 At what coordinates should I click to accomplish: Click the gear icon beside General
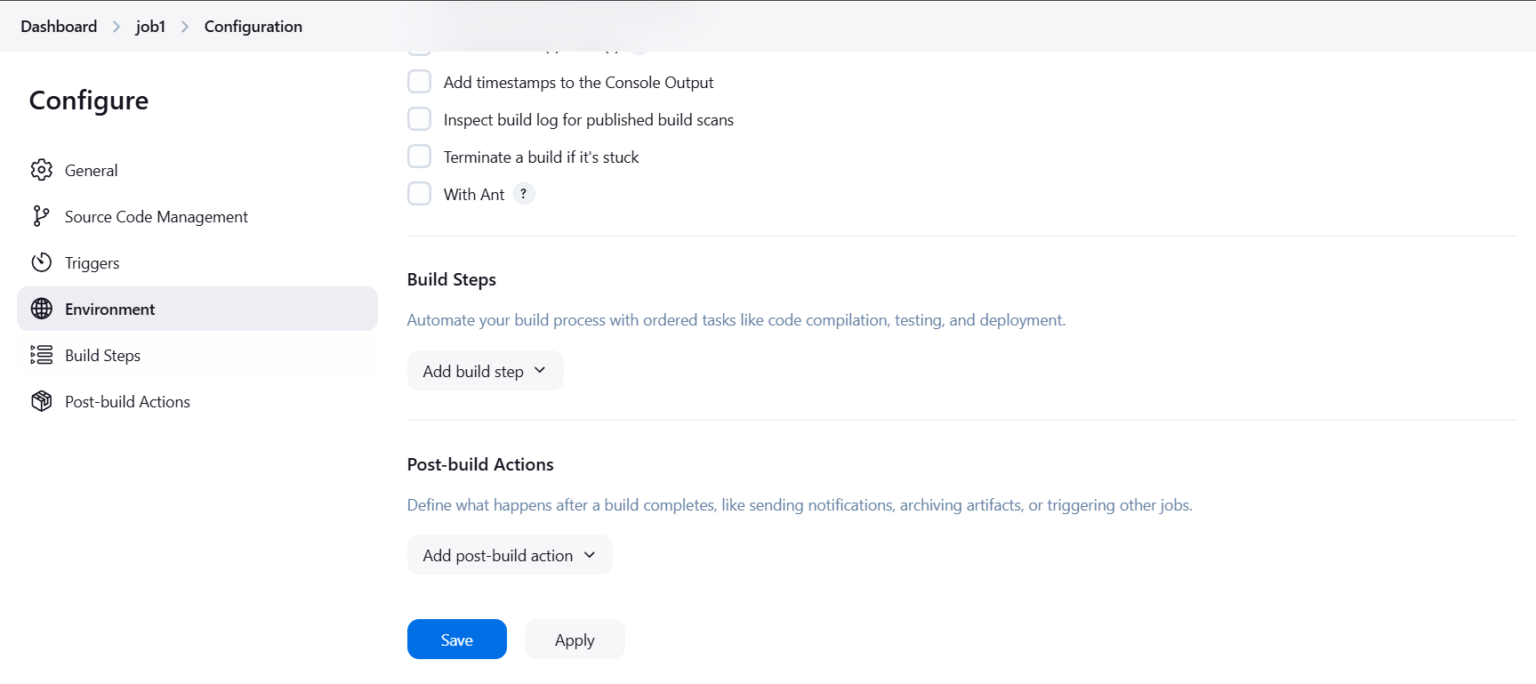click(x=41, y=170)
